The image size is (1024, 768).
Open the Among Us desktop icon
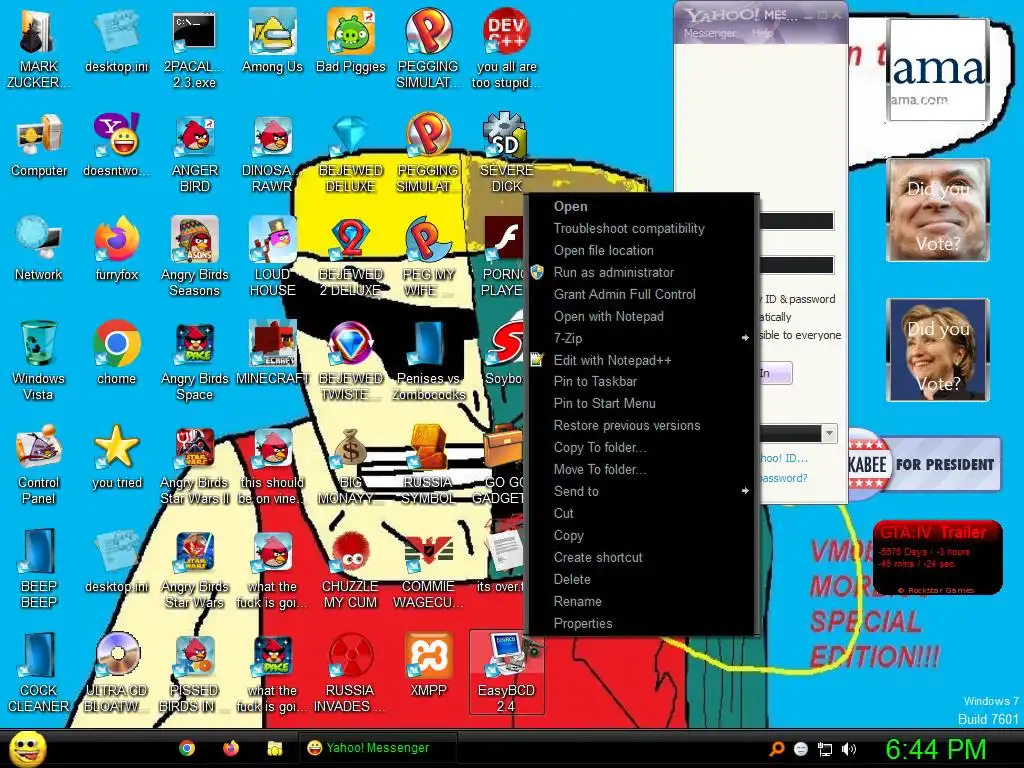272,42
